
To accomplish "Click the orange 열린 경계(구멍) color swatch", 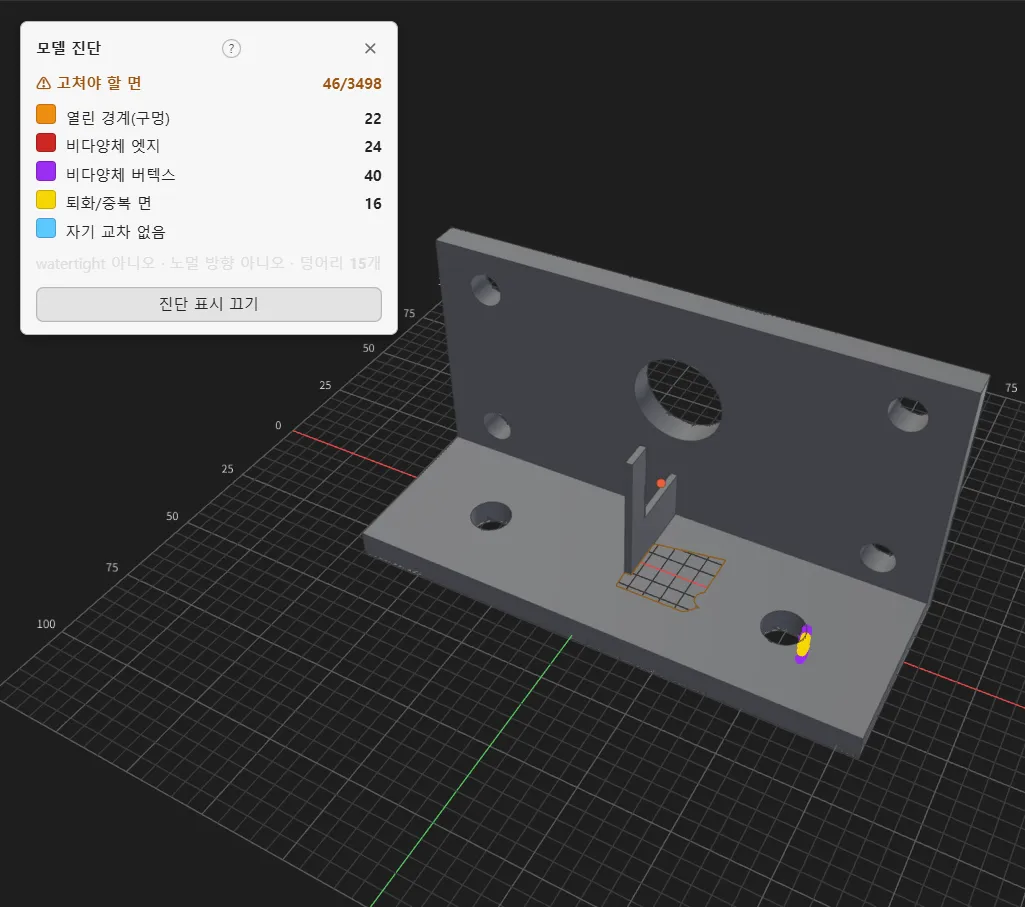I will (x=46, y=114).
